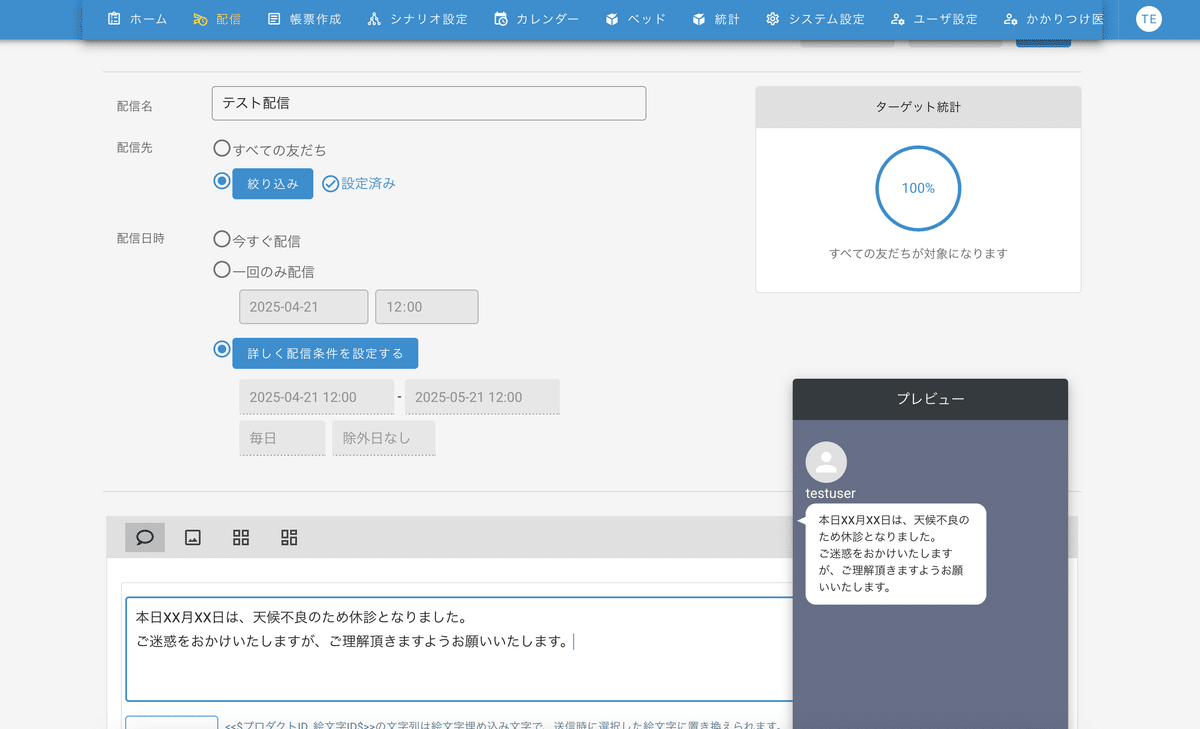The width and height of the screenshot is (1200, 729).
Task: Click the 詳しく配信条件を設定する button
Action: [x=325, y=353]
